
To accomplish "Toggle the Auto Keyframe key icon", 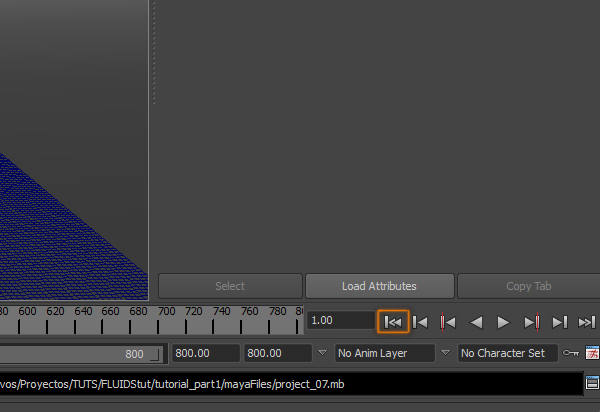I will (x=571, y=353).
